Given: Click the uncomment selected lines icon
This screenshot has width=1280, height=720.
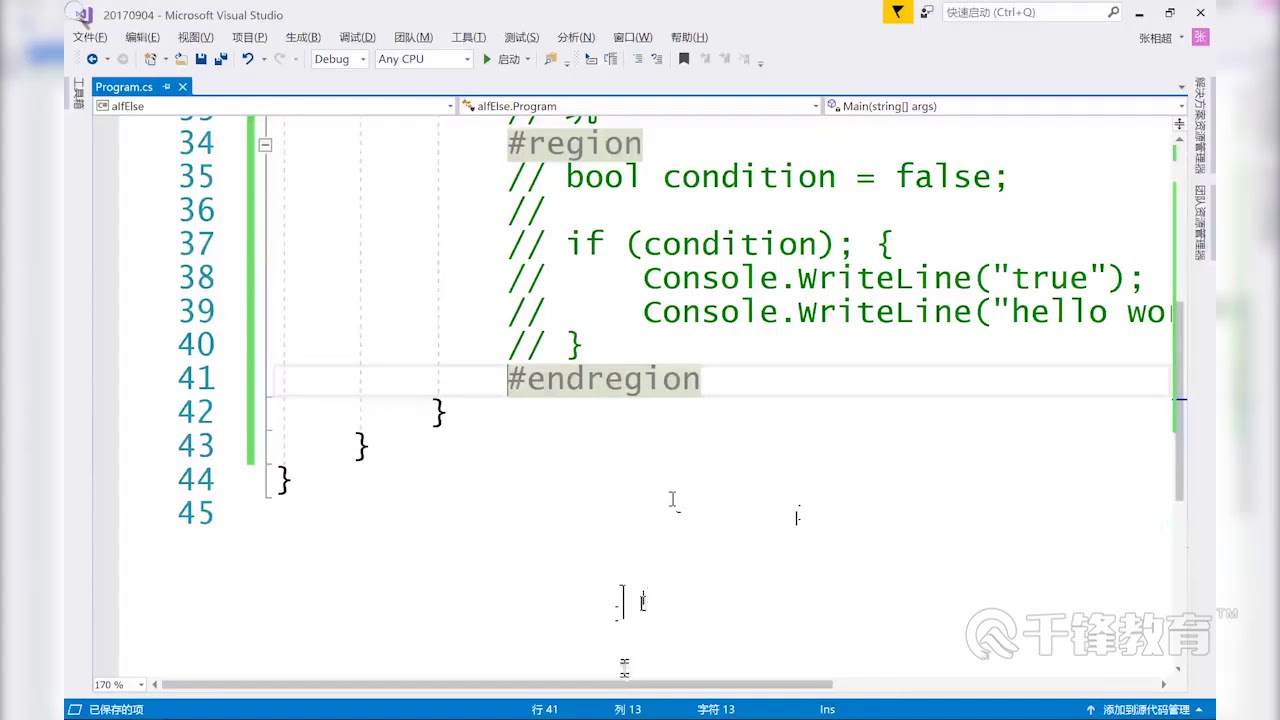Looking at the screenshot, I should click(x=656, y=59).
